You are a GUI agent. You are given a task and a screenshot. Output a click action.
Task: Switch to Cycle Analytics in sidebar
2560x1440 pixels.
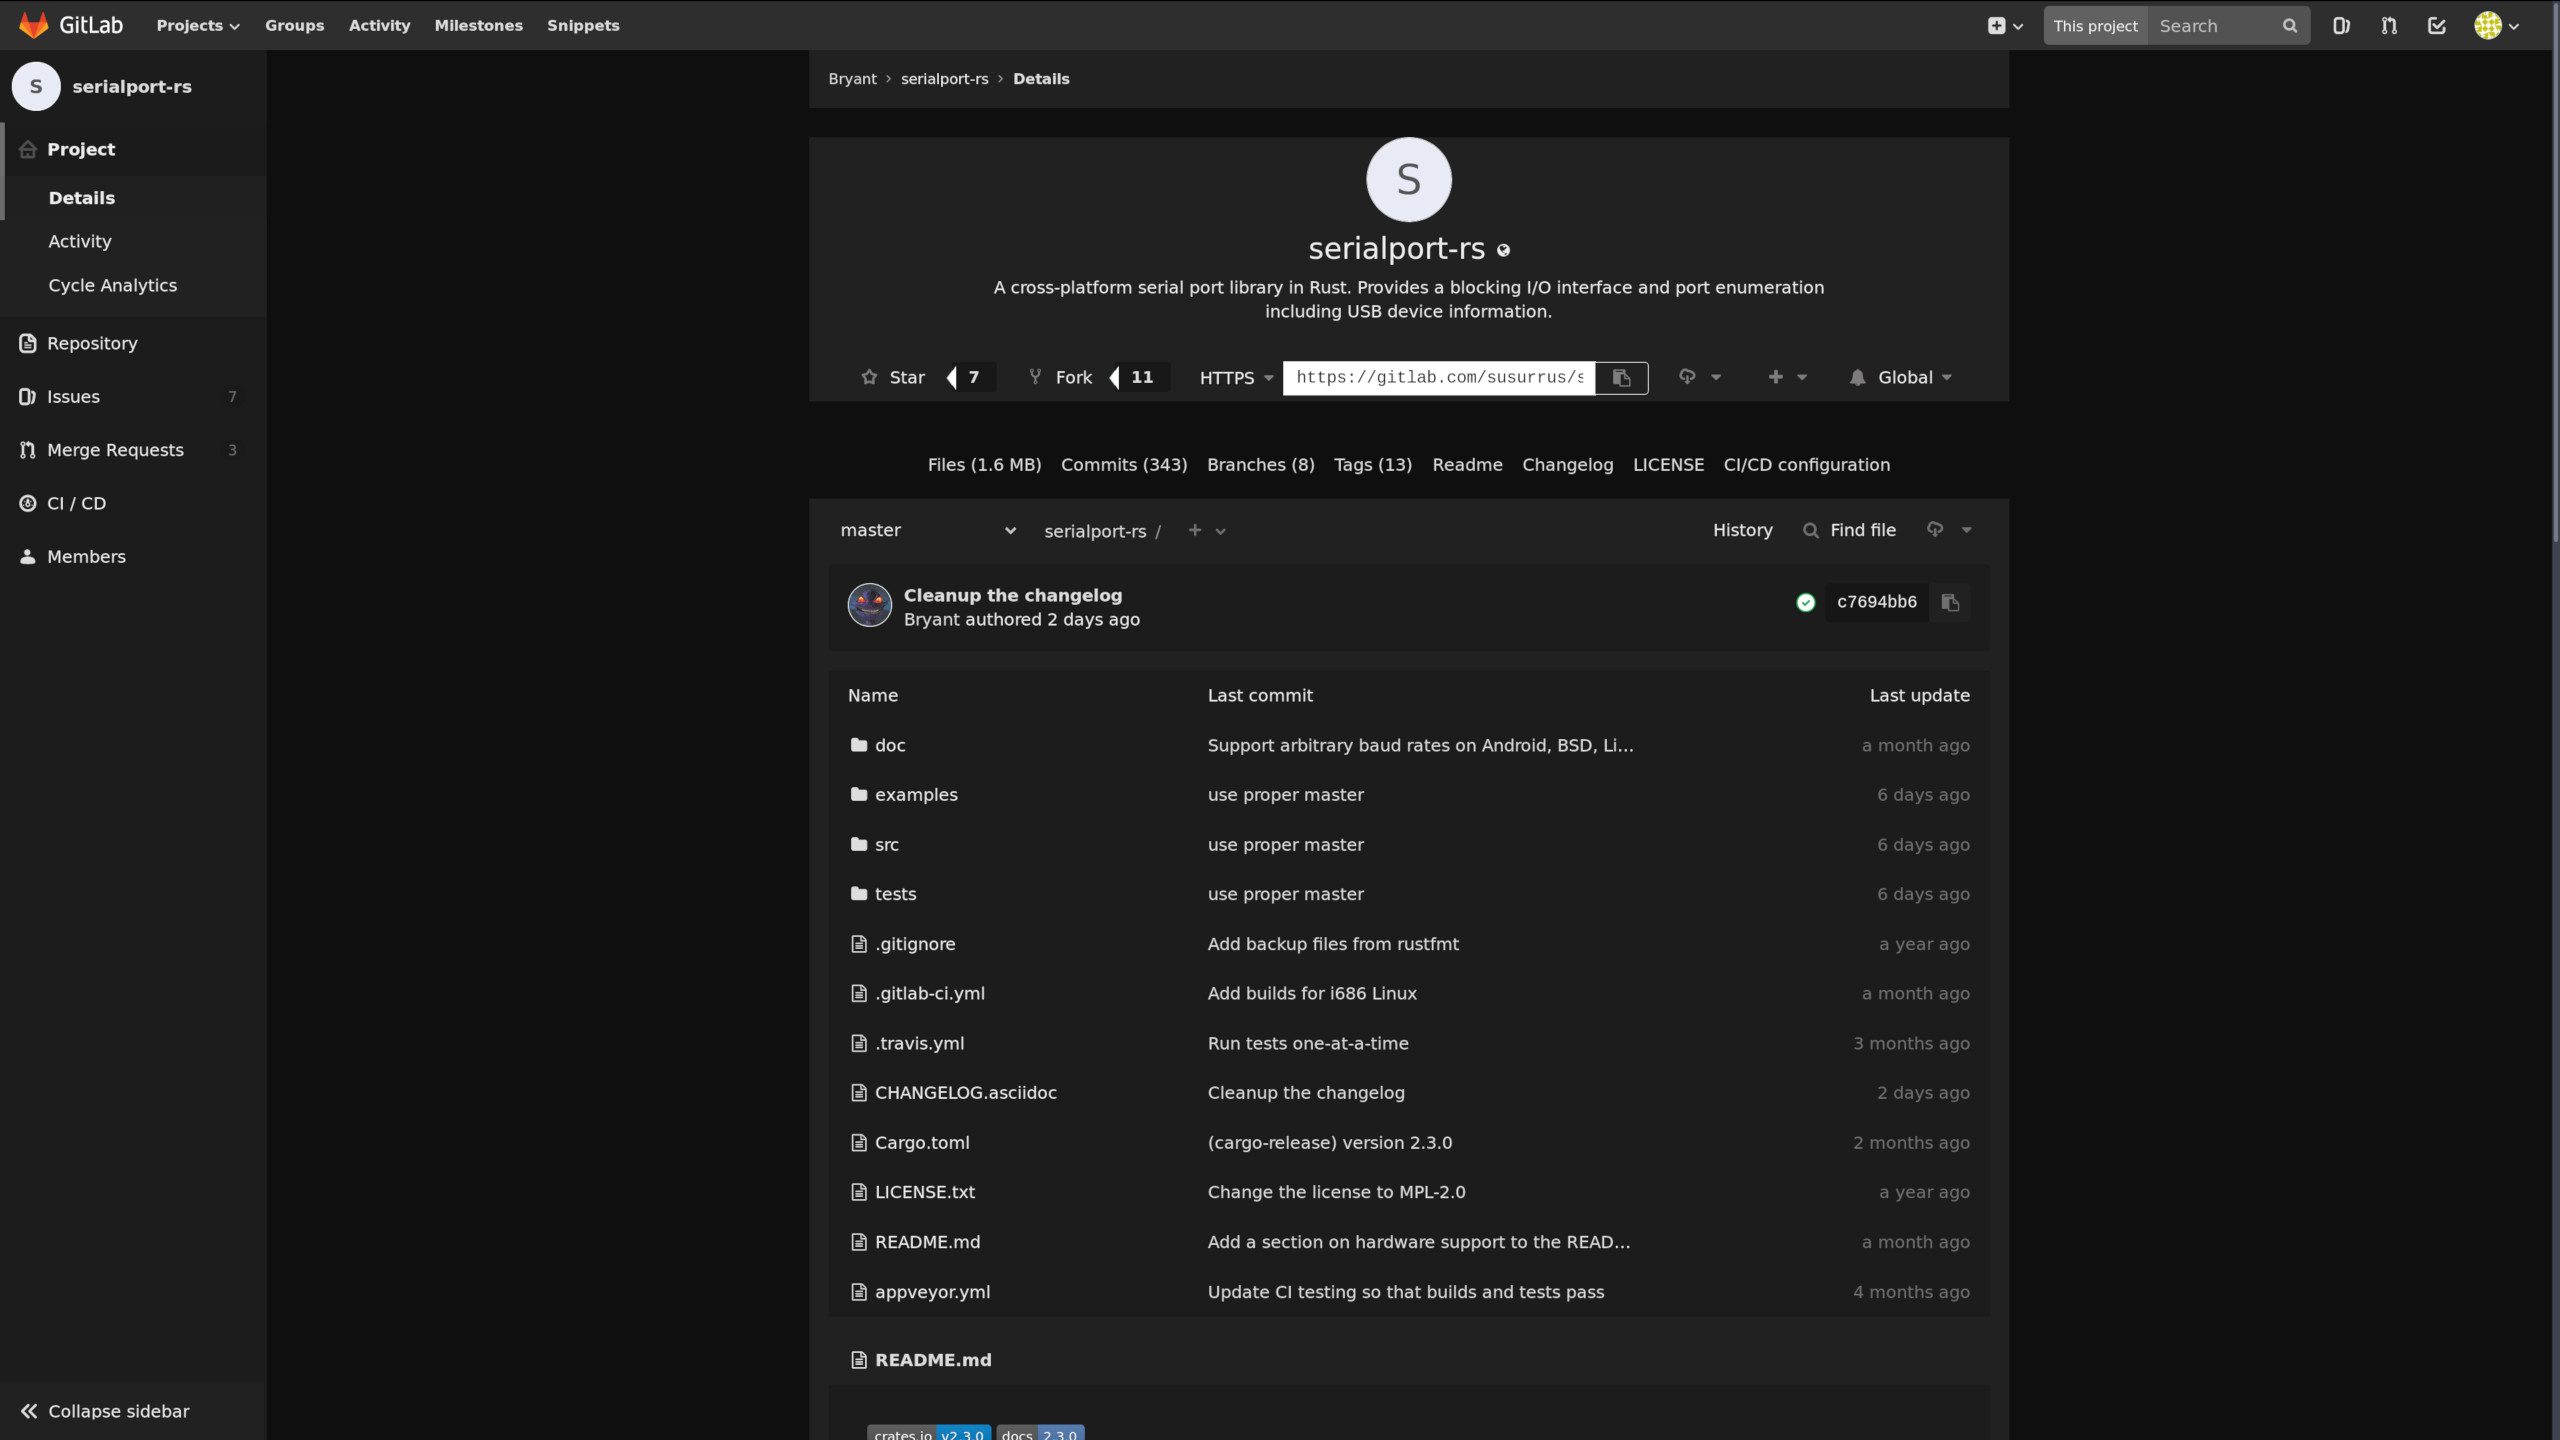[x=113, y=285]
